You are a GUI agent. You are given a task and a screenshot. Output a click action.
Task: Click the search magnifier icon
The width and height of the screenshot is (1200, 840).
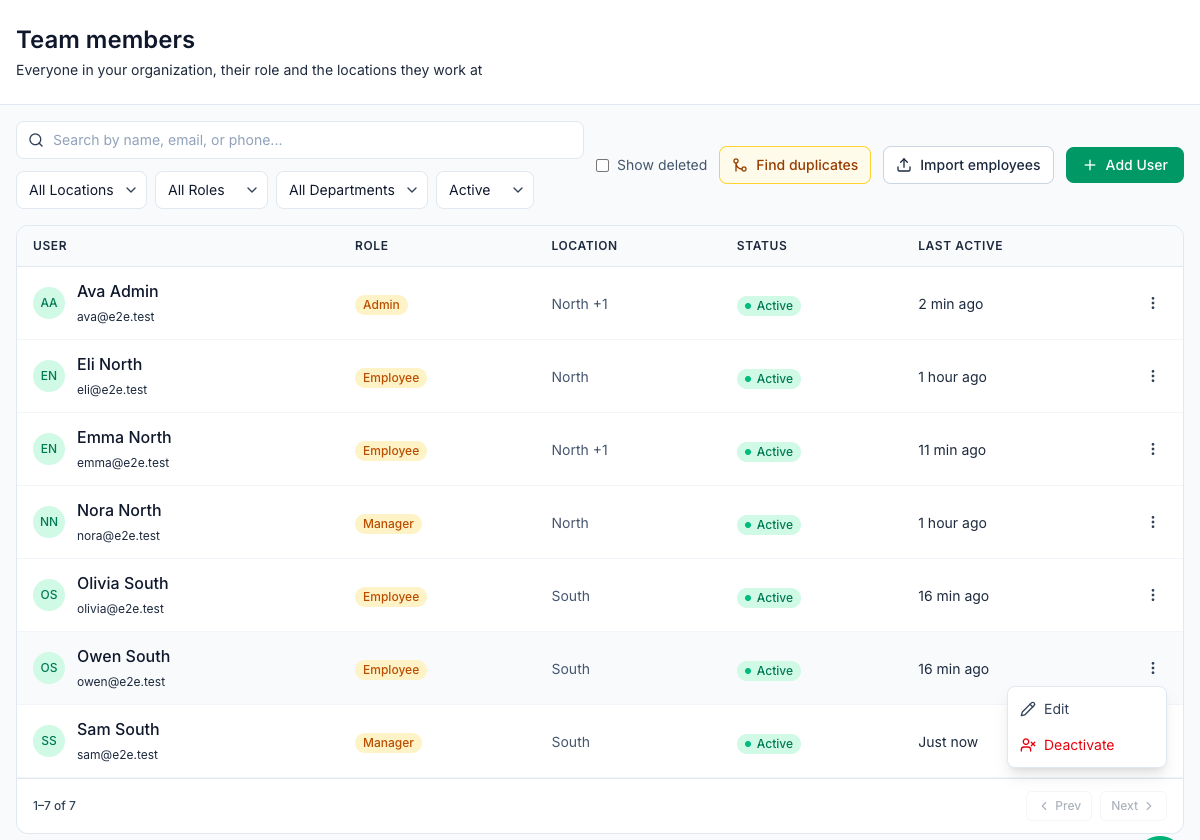pyautogui.click(x=36, y=140)
